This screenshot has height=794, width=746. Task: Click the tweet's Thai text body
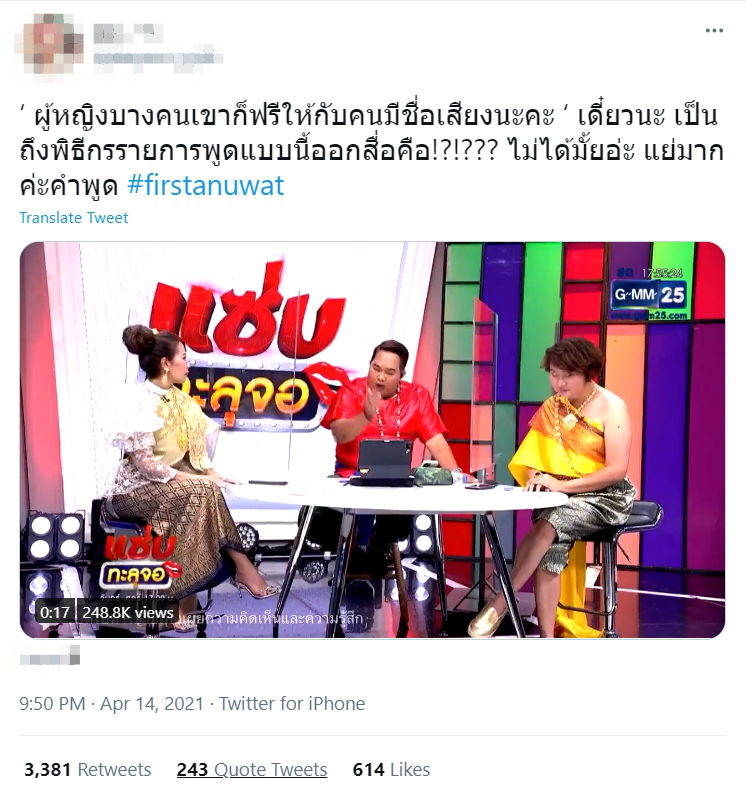point(371,150)
